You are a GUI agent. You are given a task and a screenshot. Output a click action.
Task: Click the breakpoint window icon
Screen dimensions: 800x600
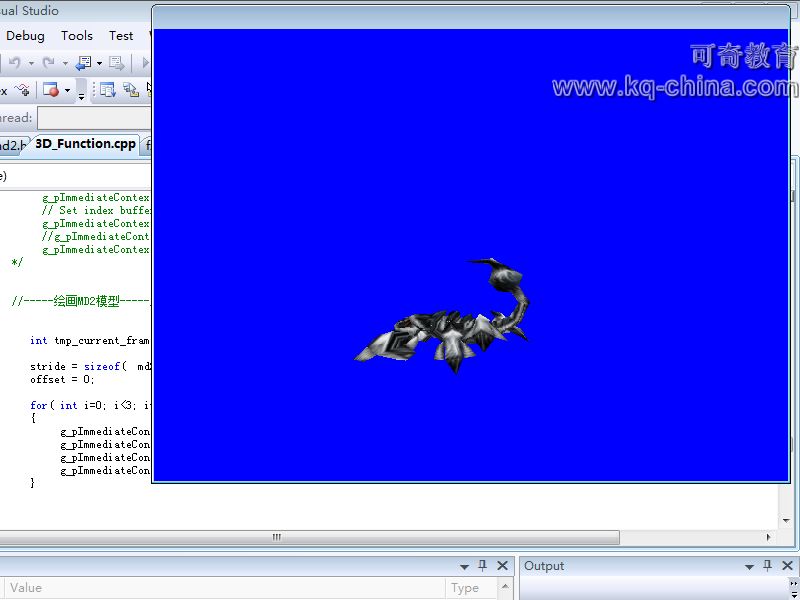[51, 91]
